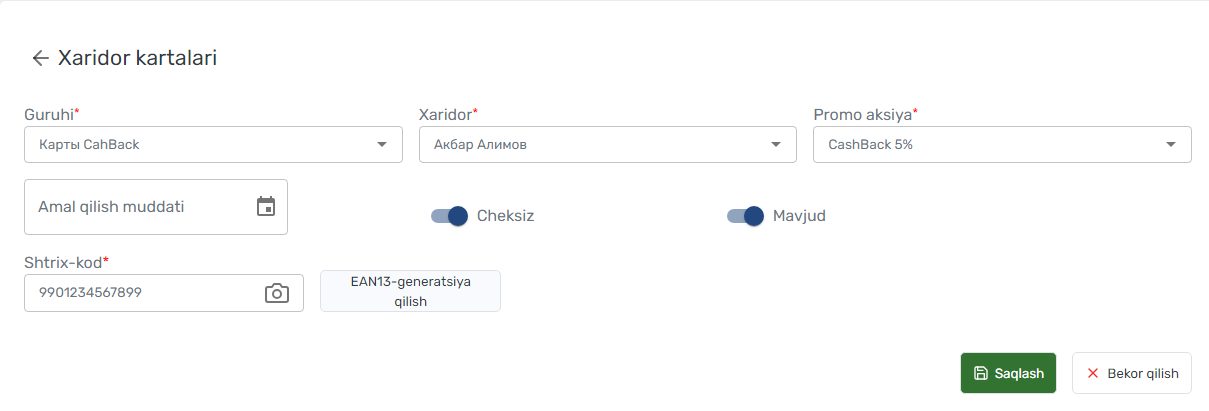
Task: Expand the Guruhi dropdown arrow
Action: point(381,144)
